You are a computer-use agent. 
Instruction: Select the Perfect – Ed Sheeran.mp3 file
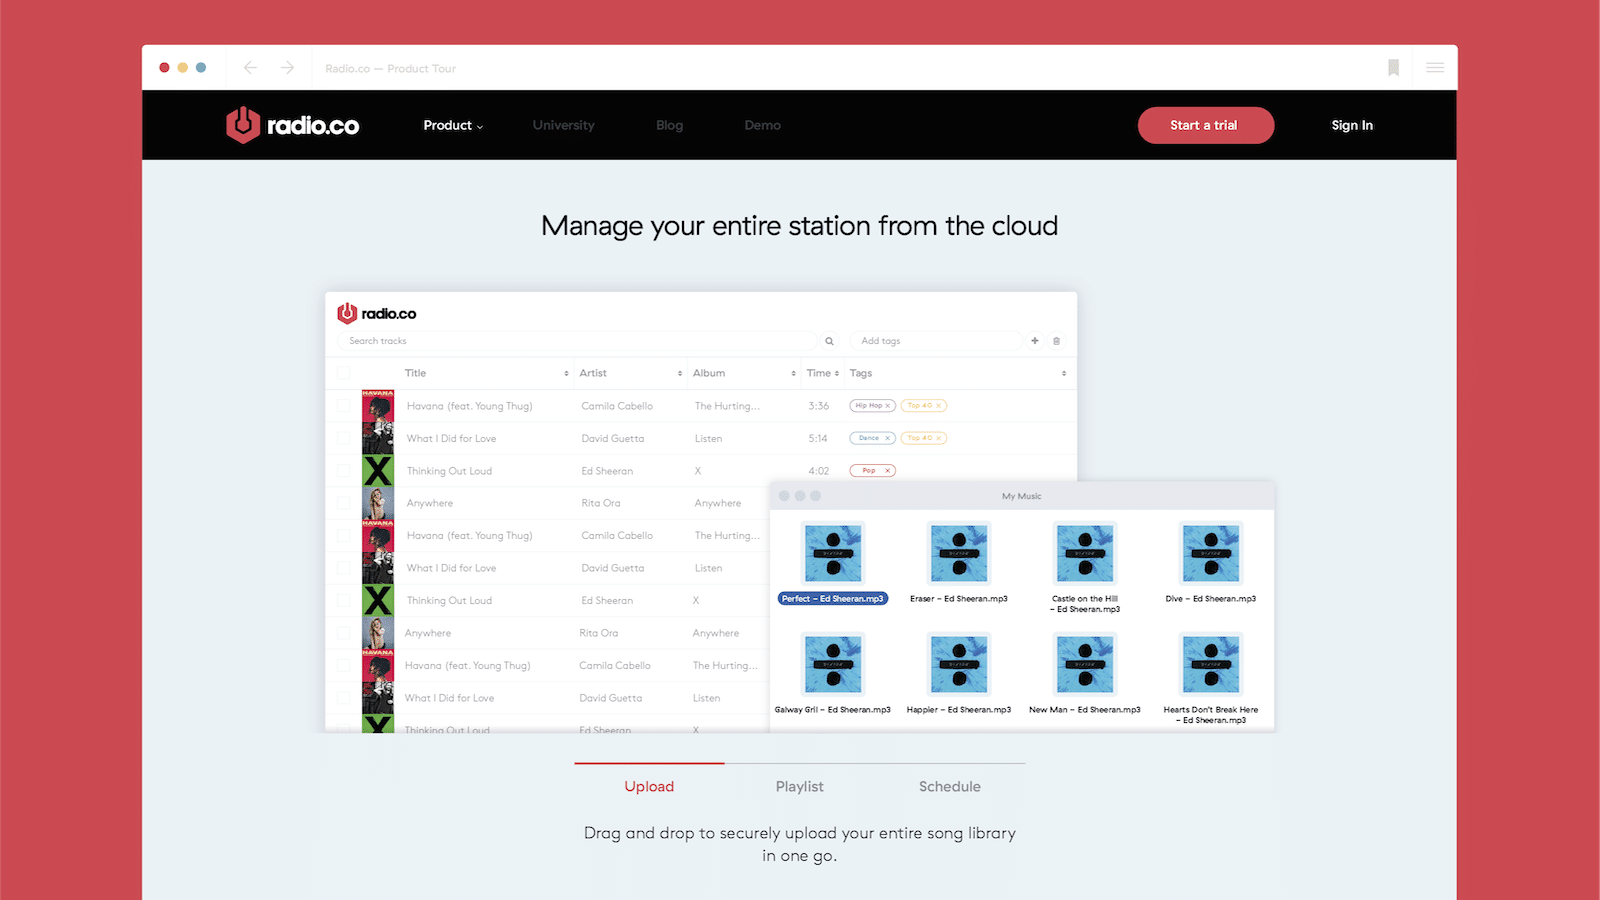(833, 563)
